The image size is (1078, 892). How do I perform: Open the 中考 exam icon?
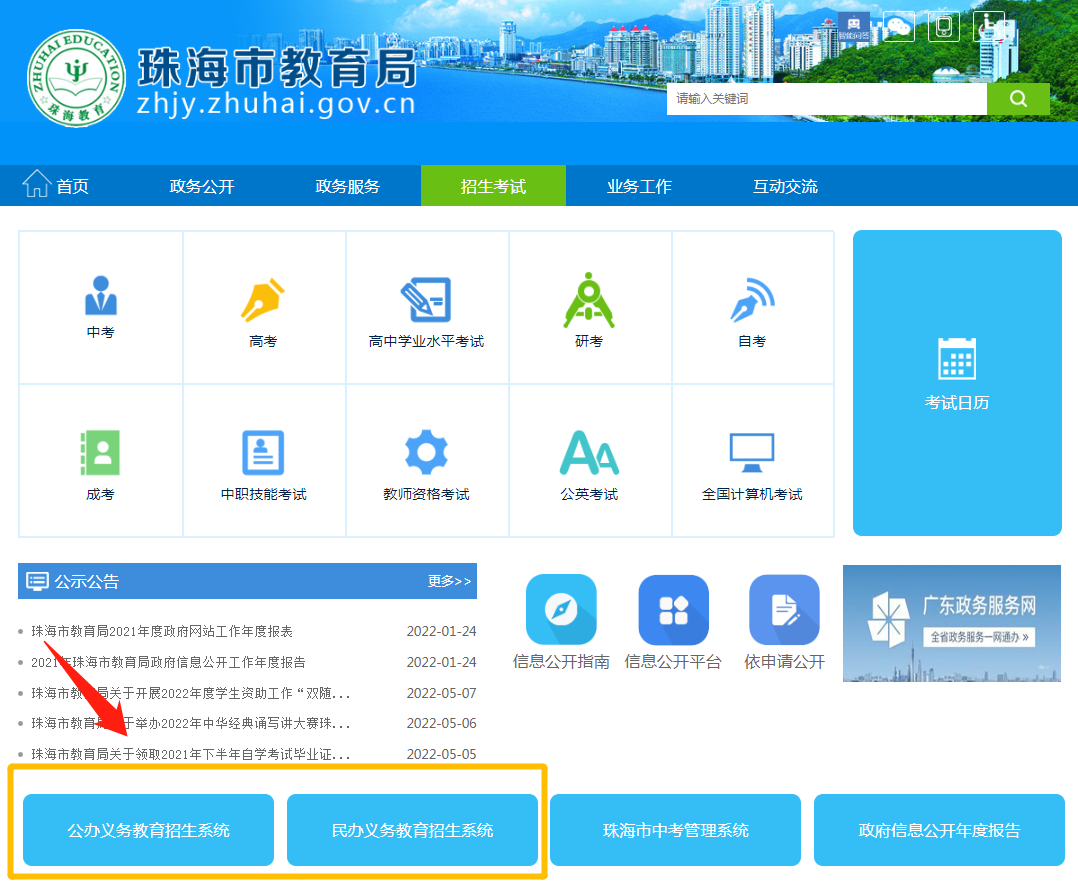[100, 297]
